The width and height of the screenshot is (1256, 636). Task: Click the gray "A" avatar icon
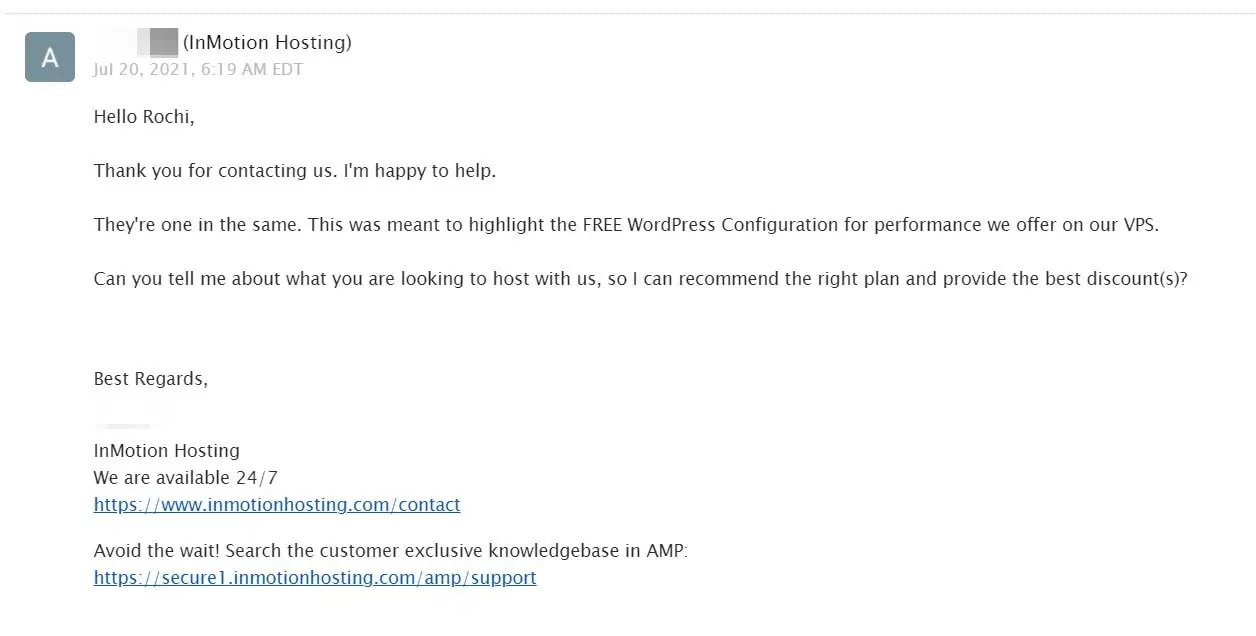50,57
